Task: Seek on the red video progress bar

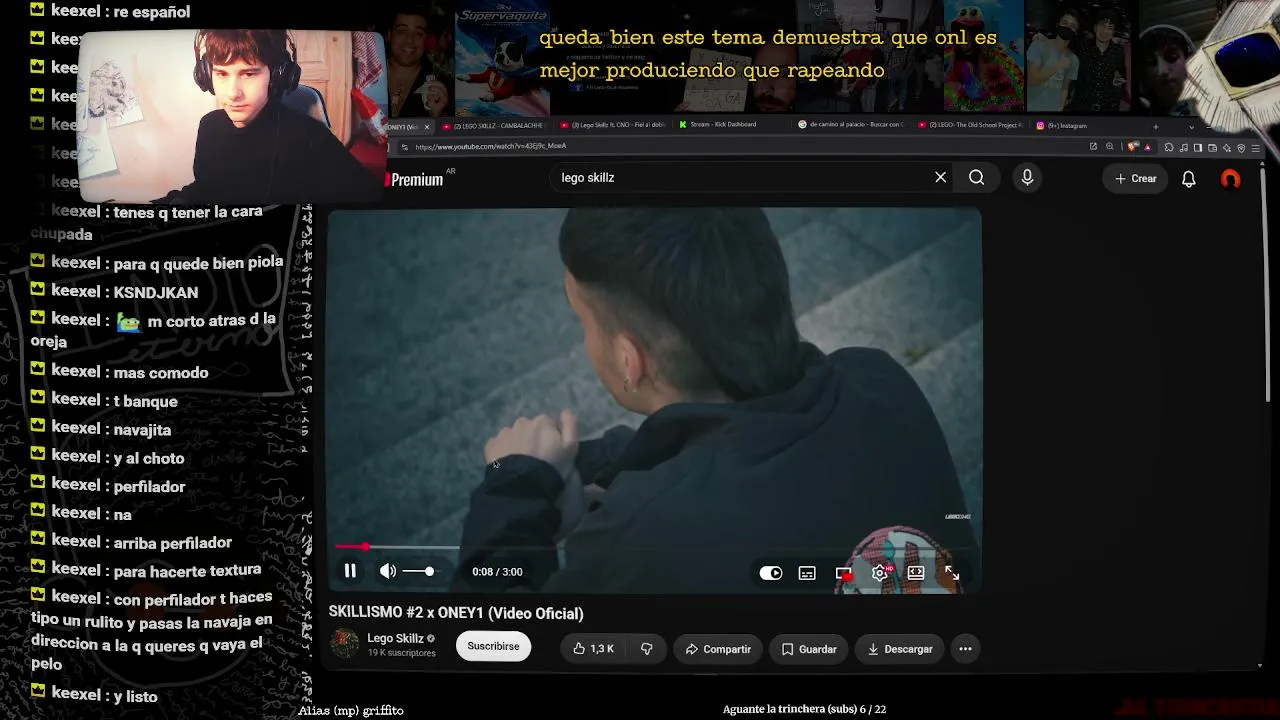Action: 654,547
